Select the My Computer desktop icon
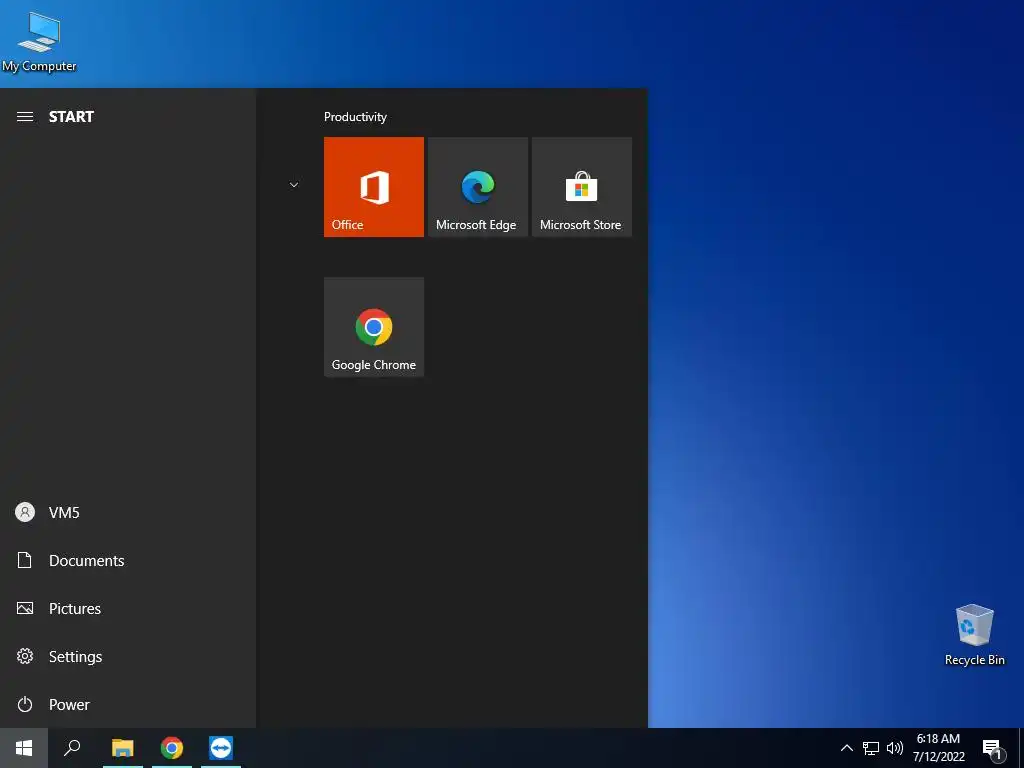 pyautogui.click(x=39, y=42)
